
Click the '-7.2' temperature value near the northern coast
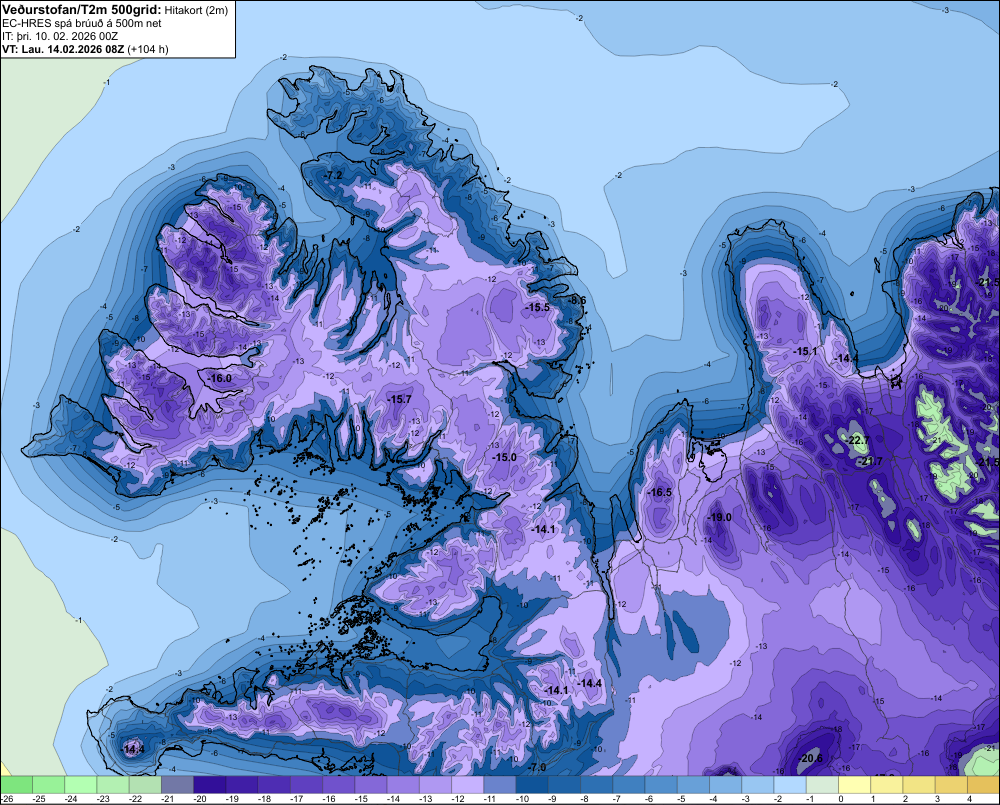[334, 175]
